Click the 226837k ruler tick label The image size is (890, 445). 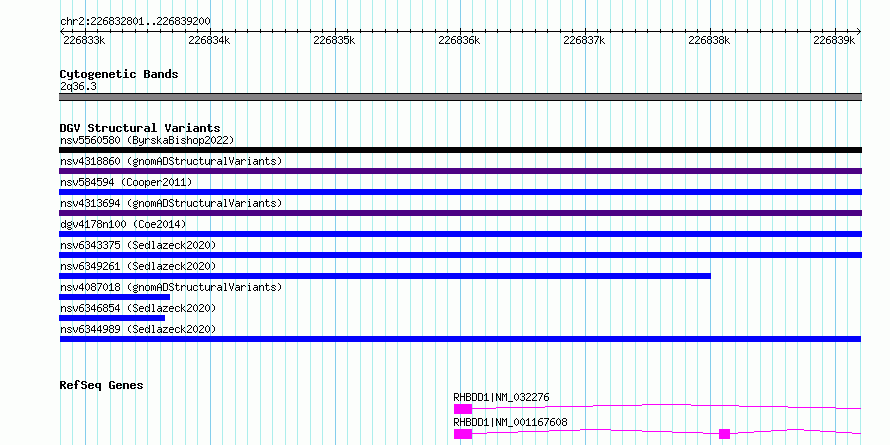tap(585, 40)
